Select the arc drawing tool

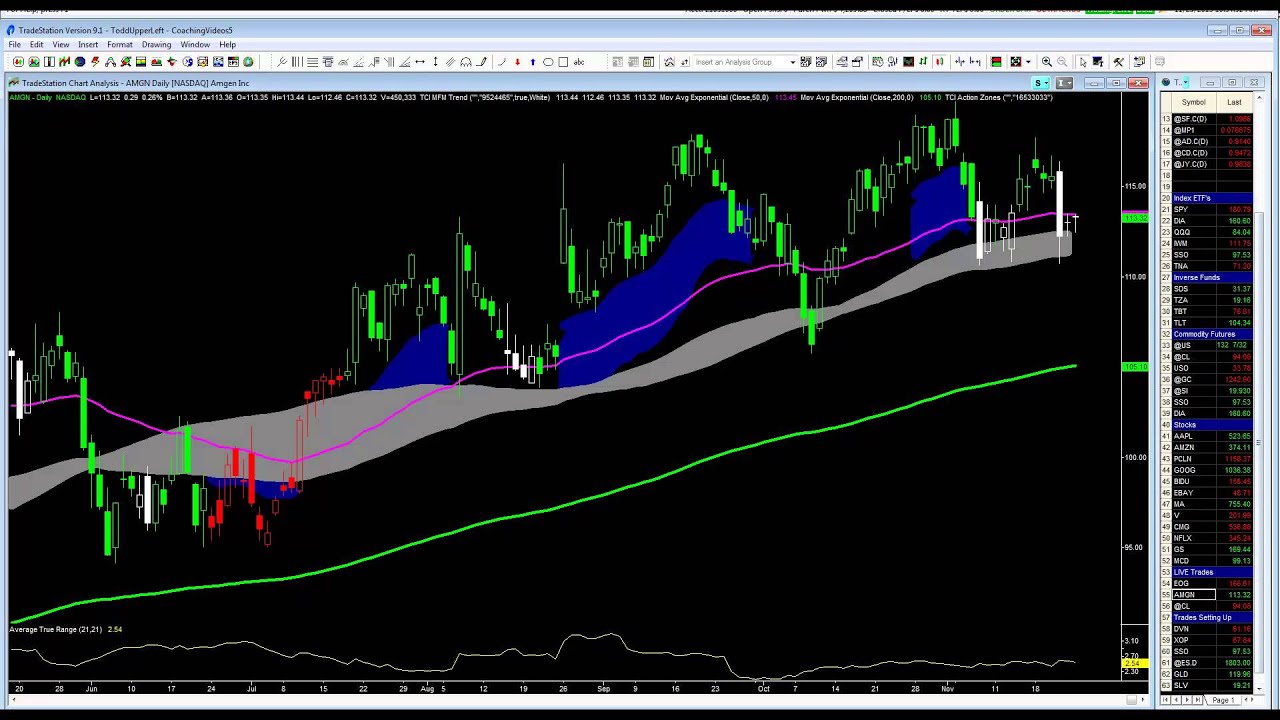tap(502, 62)
